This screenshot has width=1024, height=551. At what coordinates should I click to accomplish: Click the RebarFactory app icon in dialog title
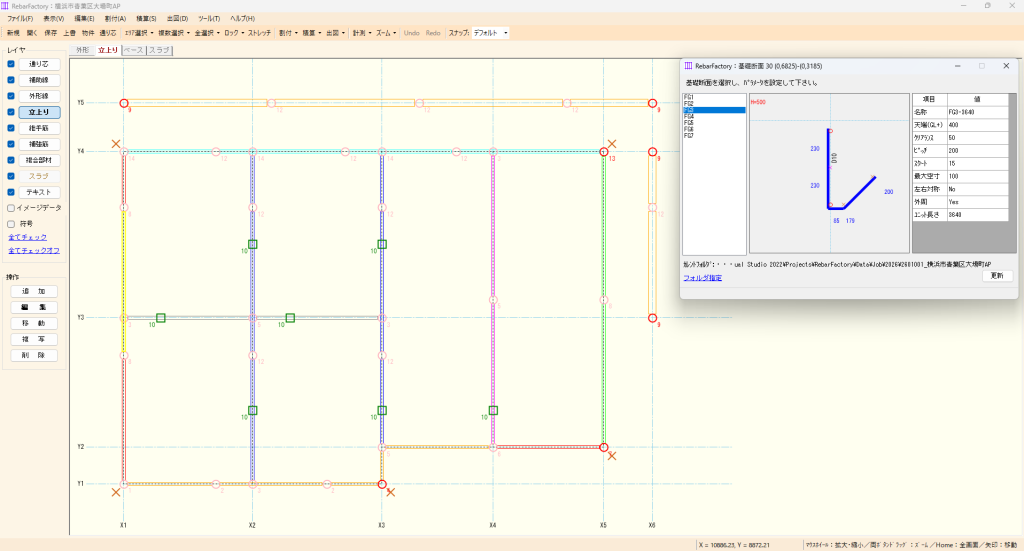[x=688, y=66]
